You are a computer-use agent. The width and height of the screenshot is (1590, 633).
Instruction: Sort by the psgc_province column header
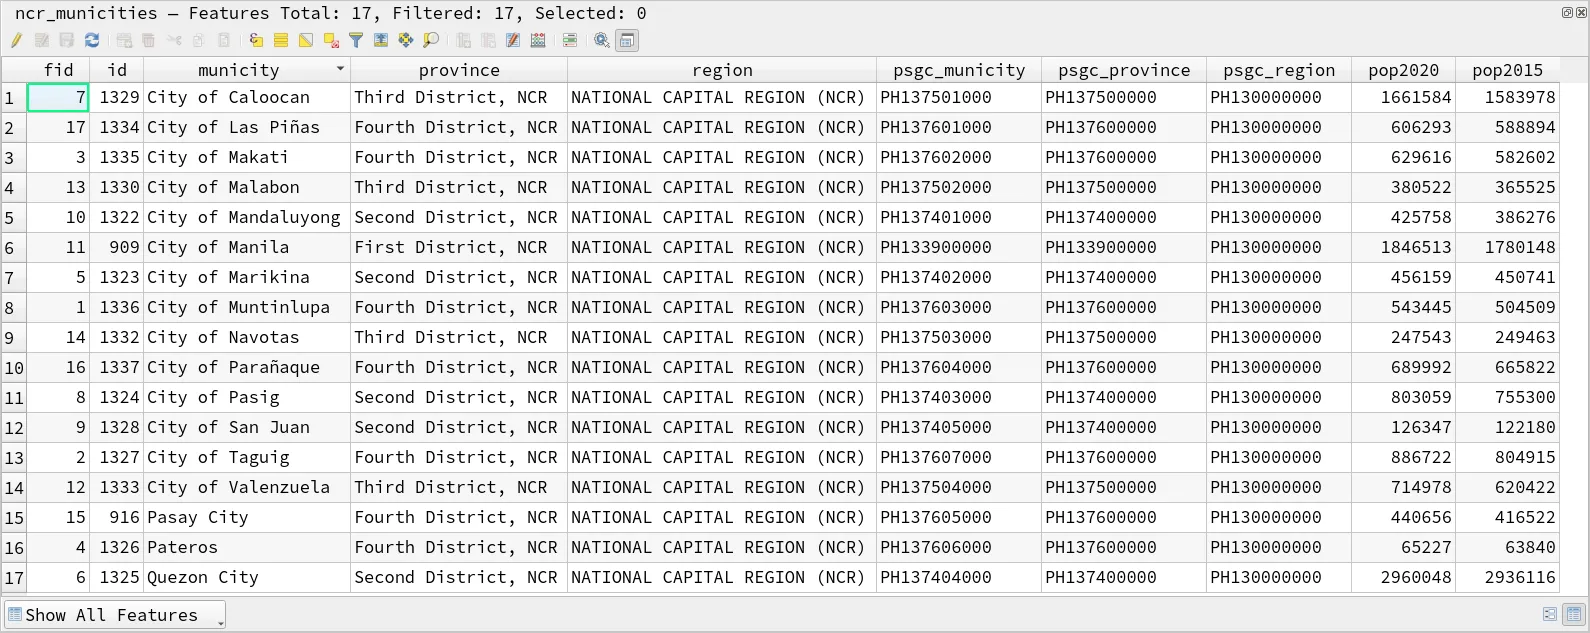click(x=1124, y=70)
